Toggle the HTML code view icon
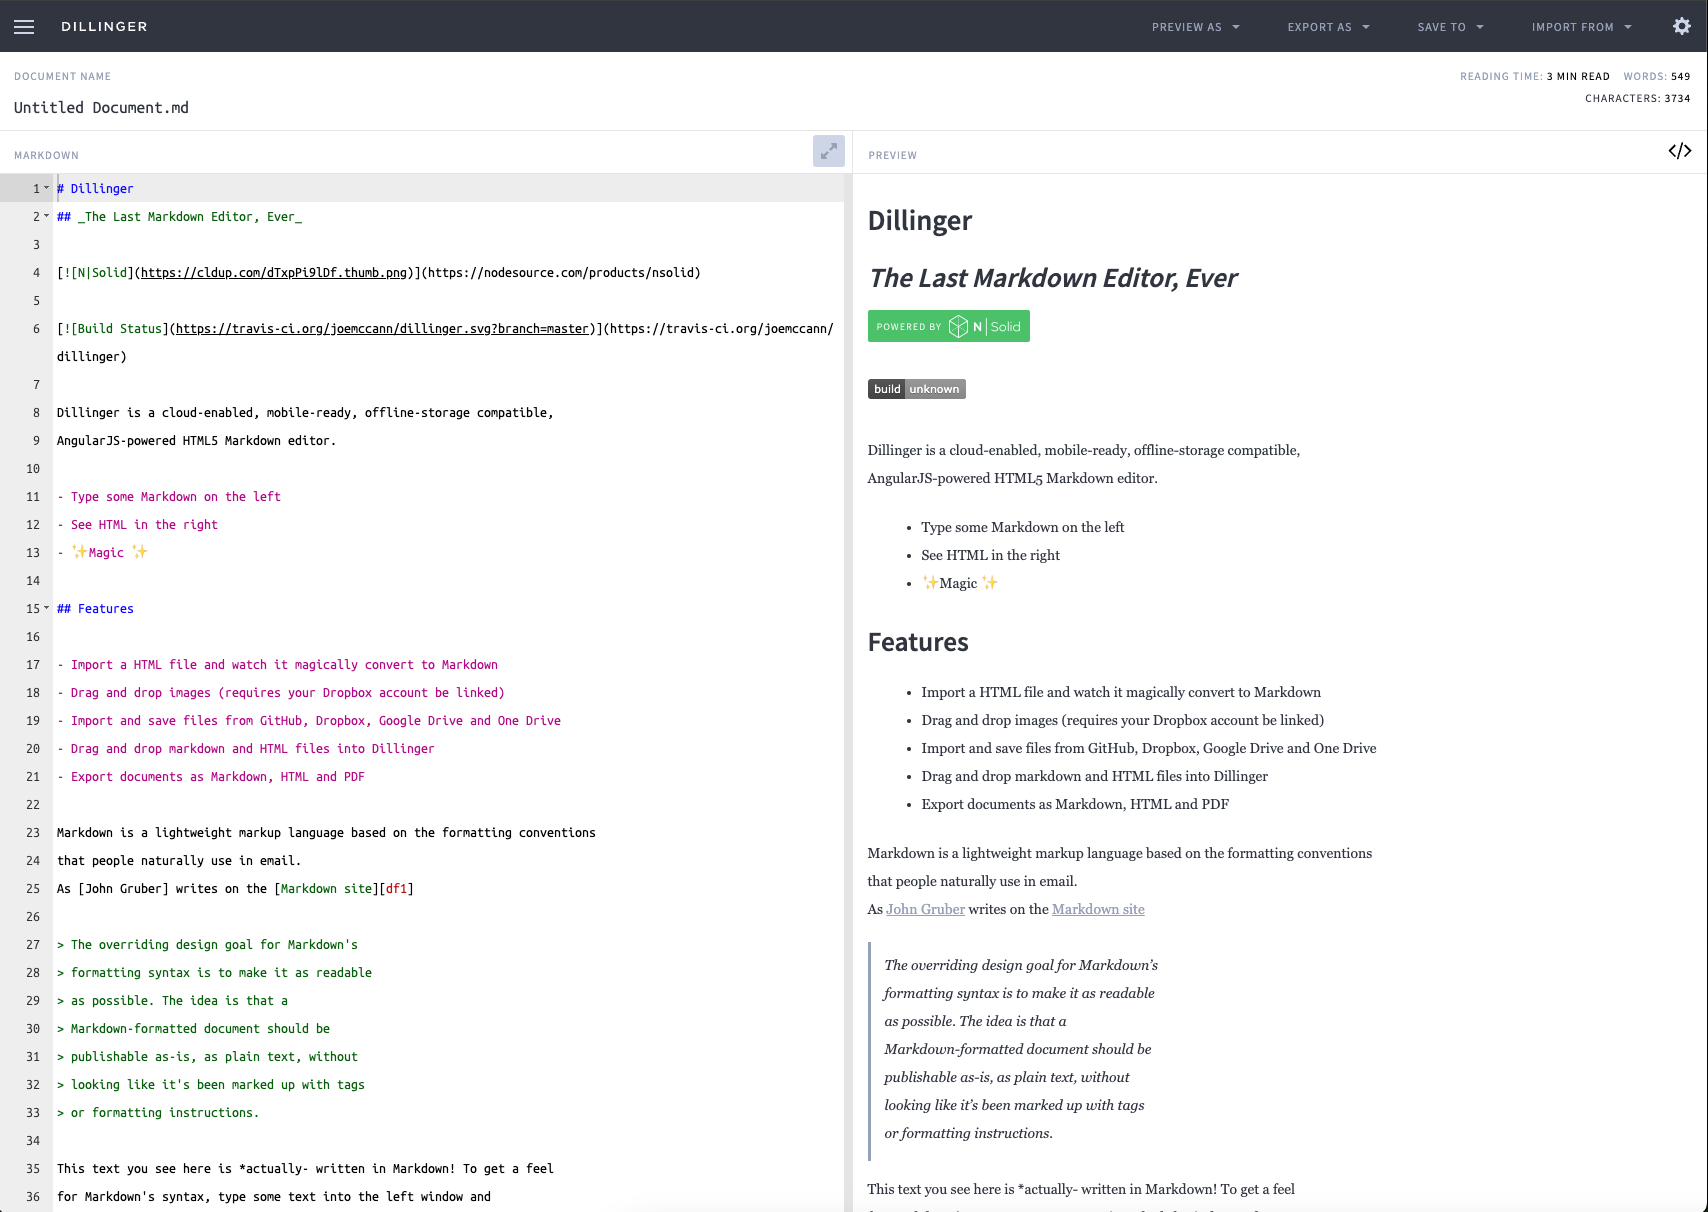 pos(1679,151)
